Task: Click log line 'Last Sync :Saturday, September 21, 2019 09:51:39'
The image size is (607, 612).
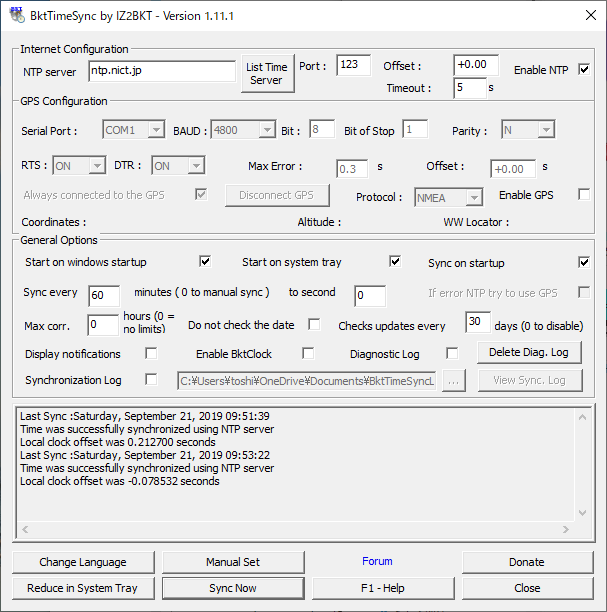Action: 145,416
